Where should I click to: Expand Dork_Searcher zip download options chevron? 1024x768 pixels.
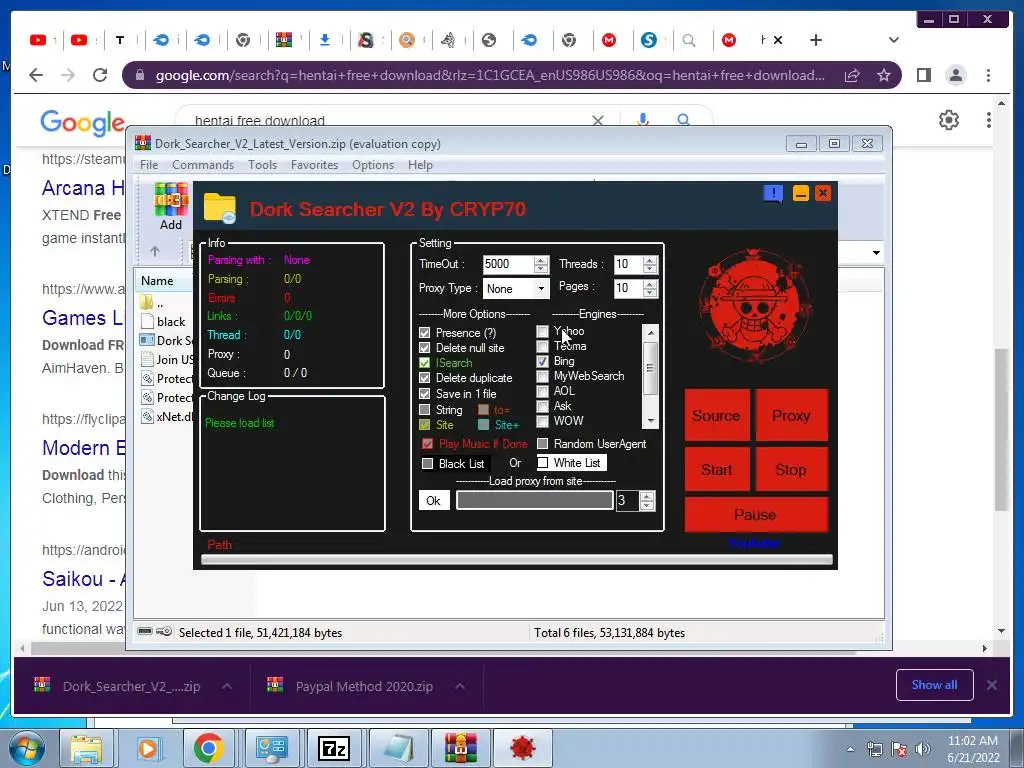[227, 686]
